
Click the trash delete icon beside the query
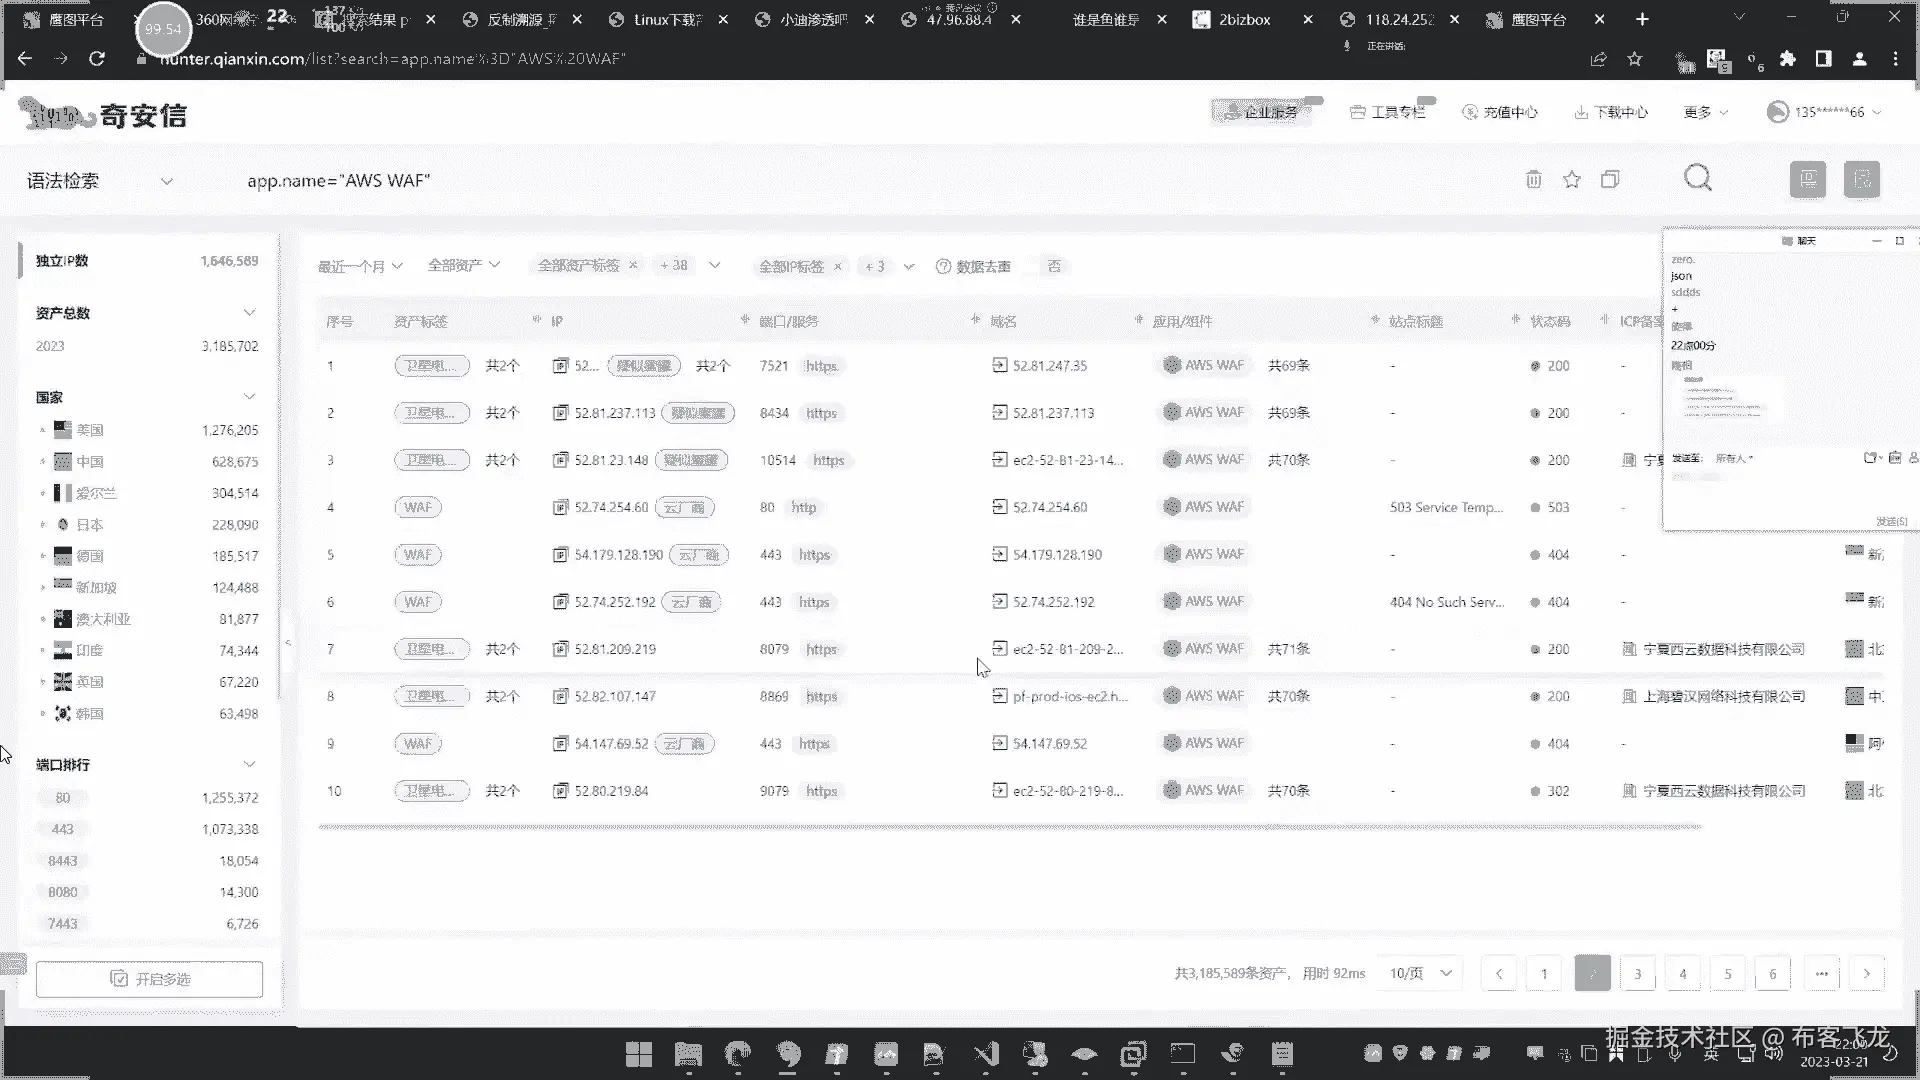1533,180
